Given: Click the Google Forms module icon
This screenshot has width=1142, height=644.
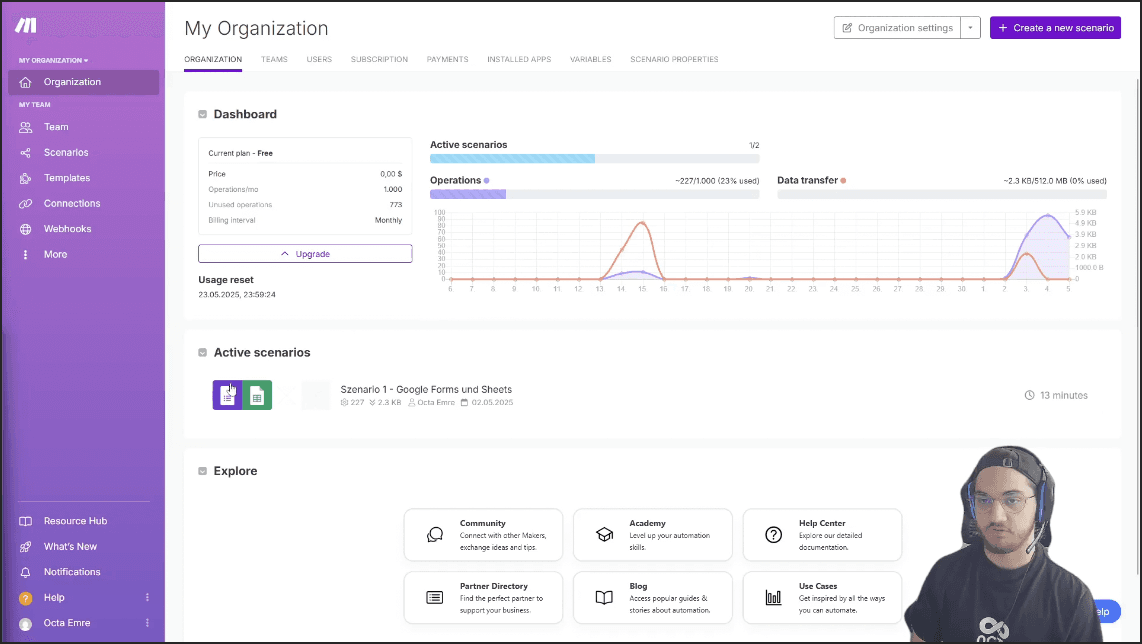Looking at the screenshot, I should pos(227,395).
